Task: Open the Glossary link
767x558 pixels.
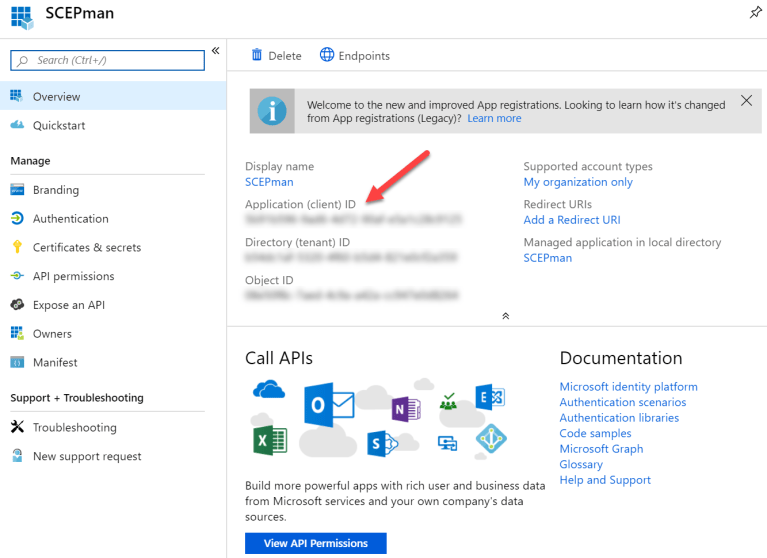Action: pos(581,465)
